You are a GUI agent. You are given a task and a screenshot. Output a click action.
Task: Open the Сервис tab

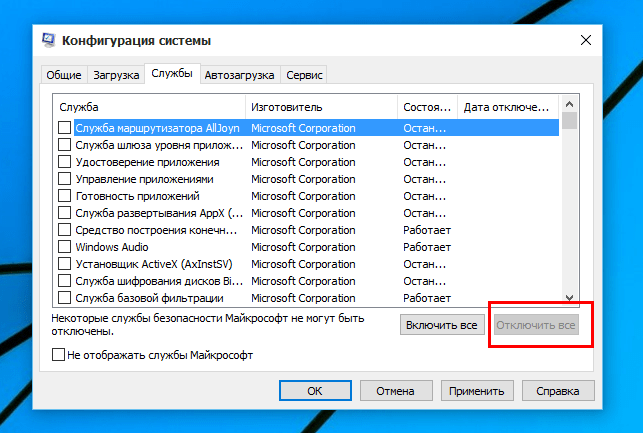click(x=304, y=75)
